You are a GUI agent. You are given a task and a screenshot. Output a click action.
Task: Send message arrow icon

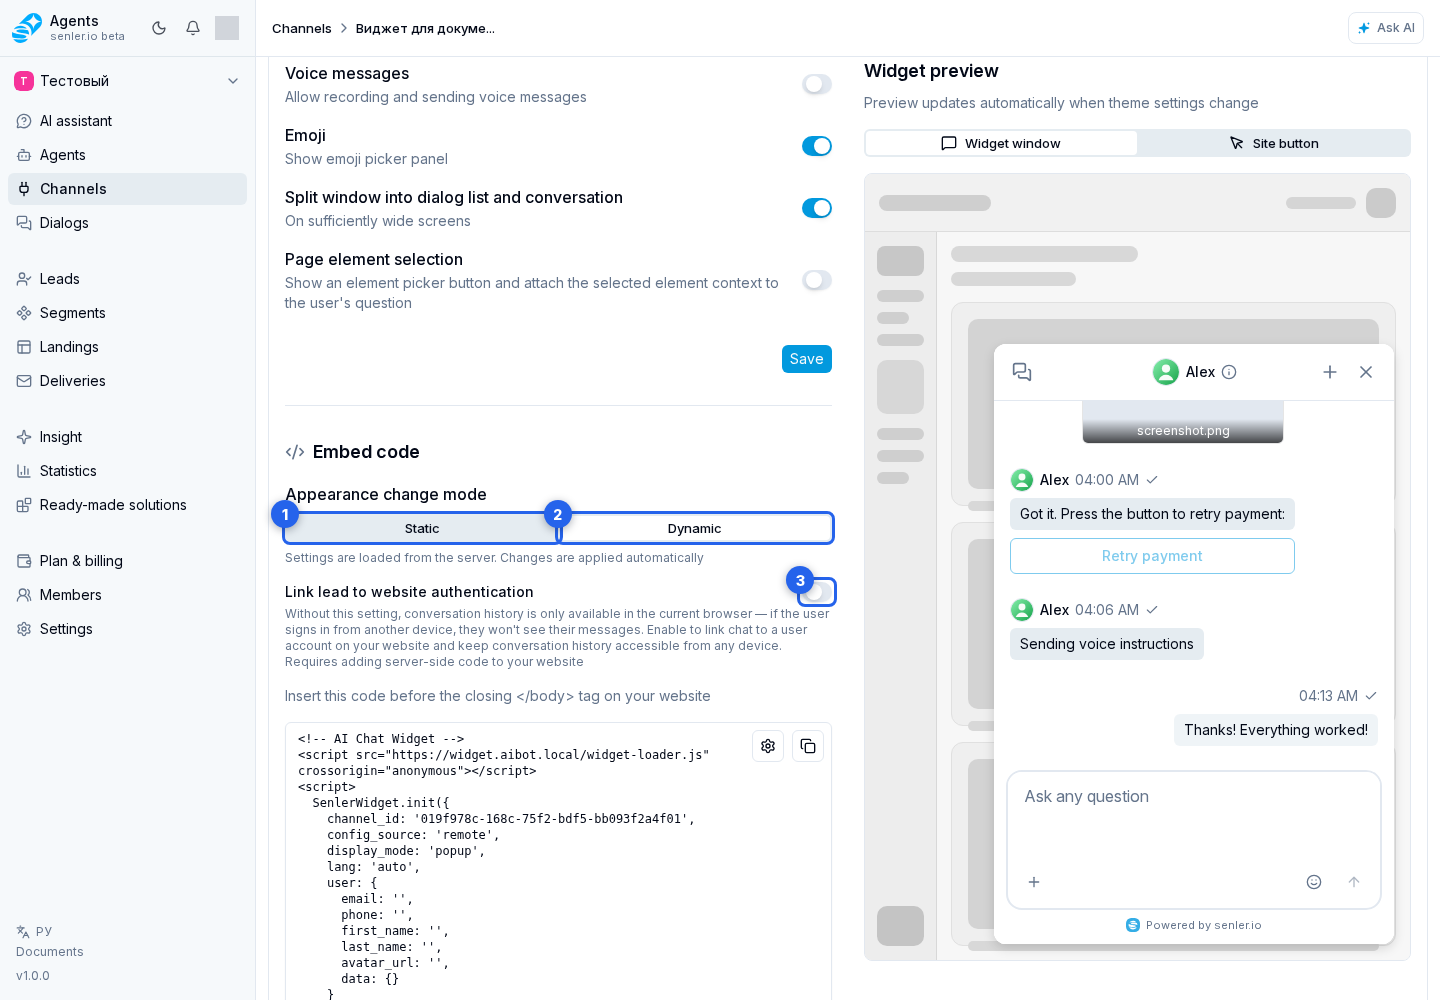[1354, 882]
